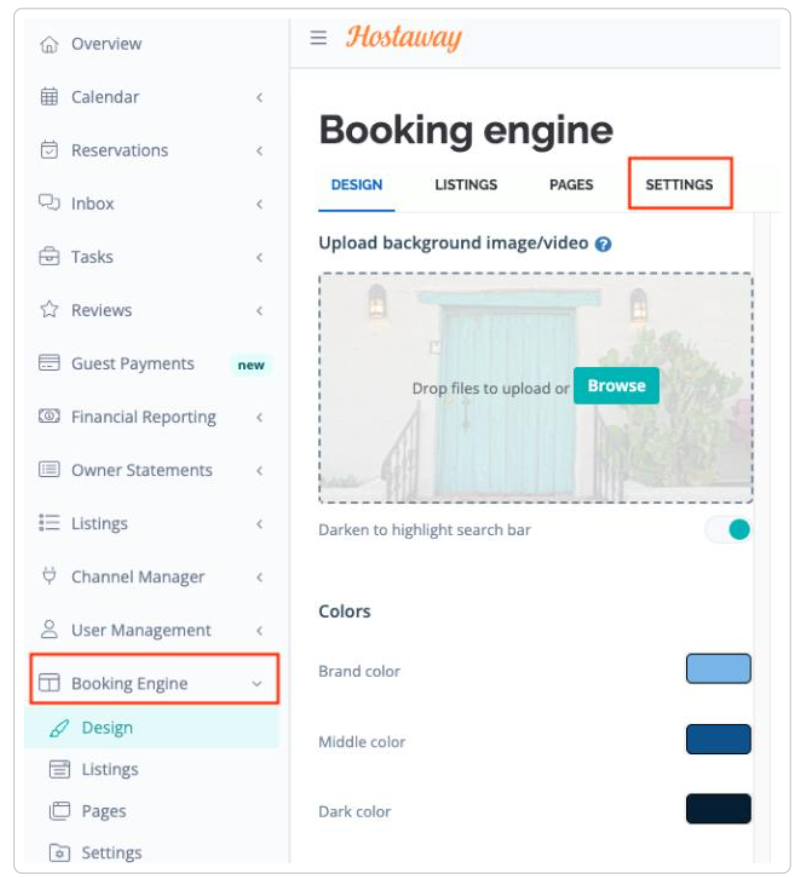Expand the Calendar menu chevron

[x=259, y=97]
